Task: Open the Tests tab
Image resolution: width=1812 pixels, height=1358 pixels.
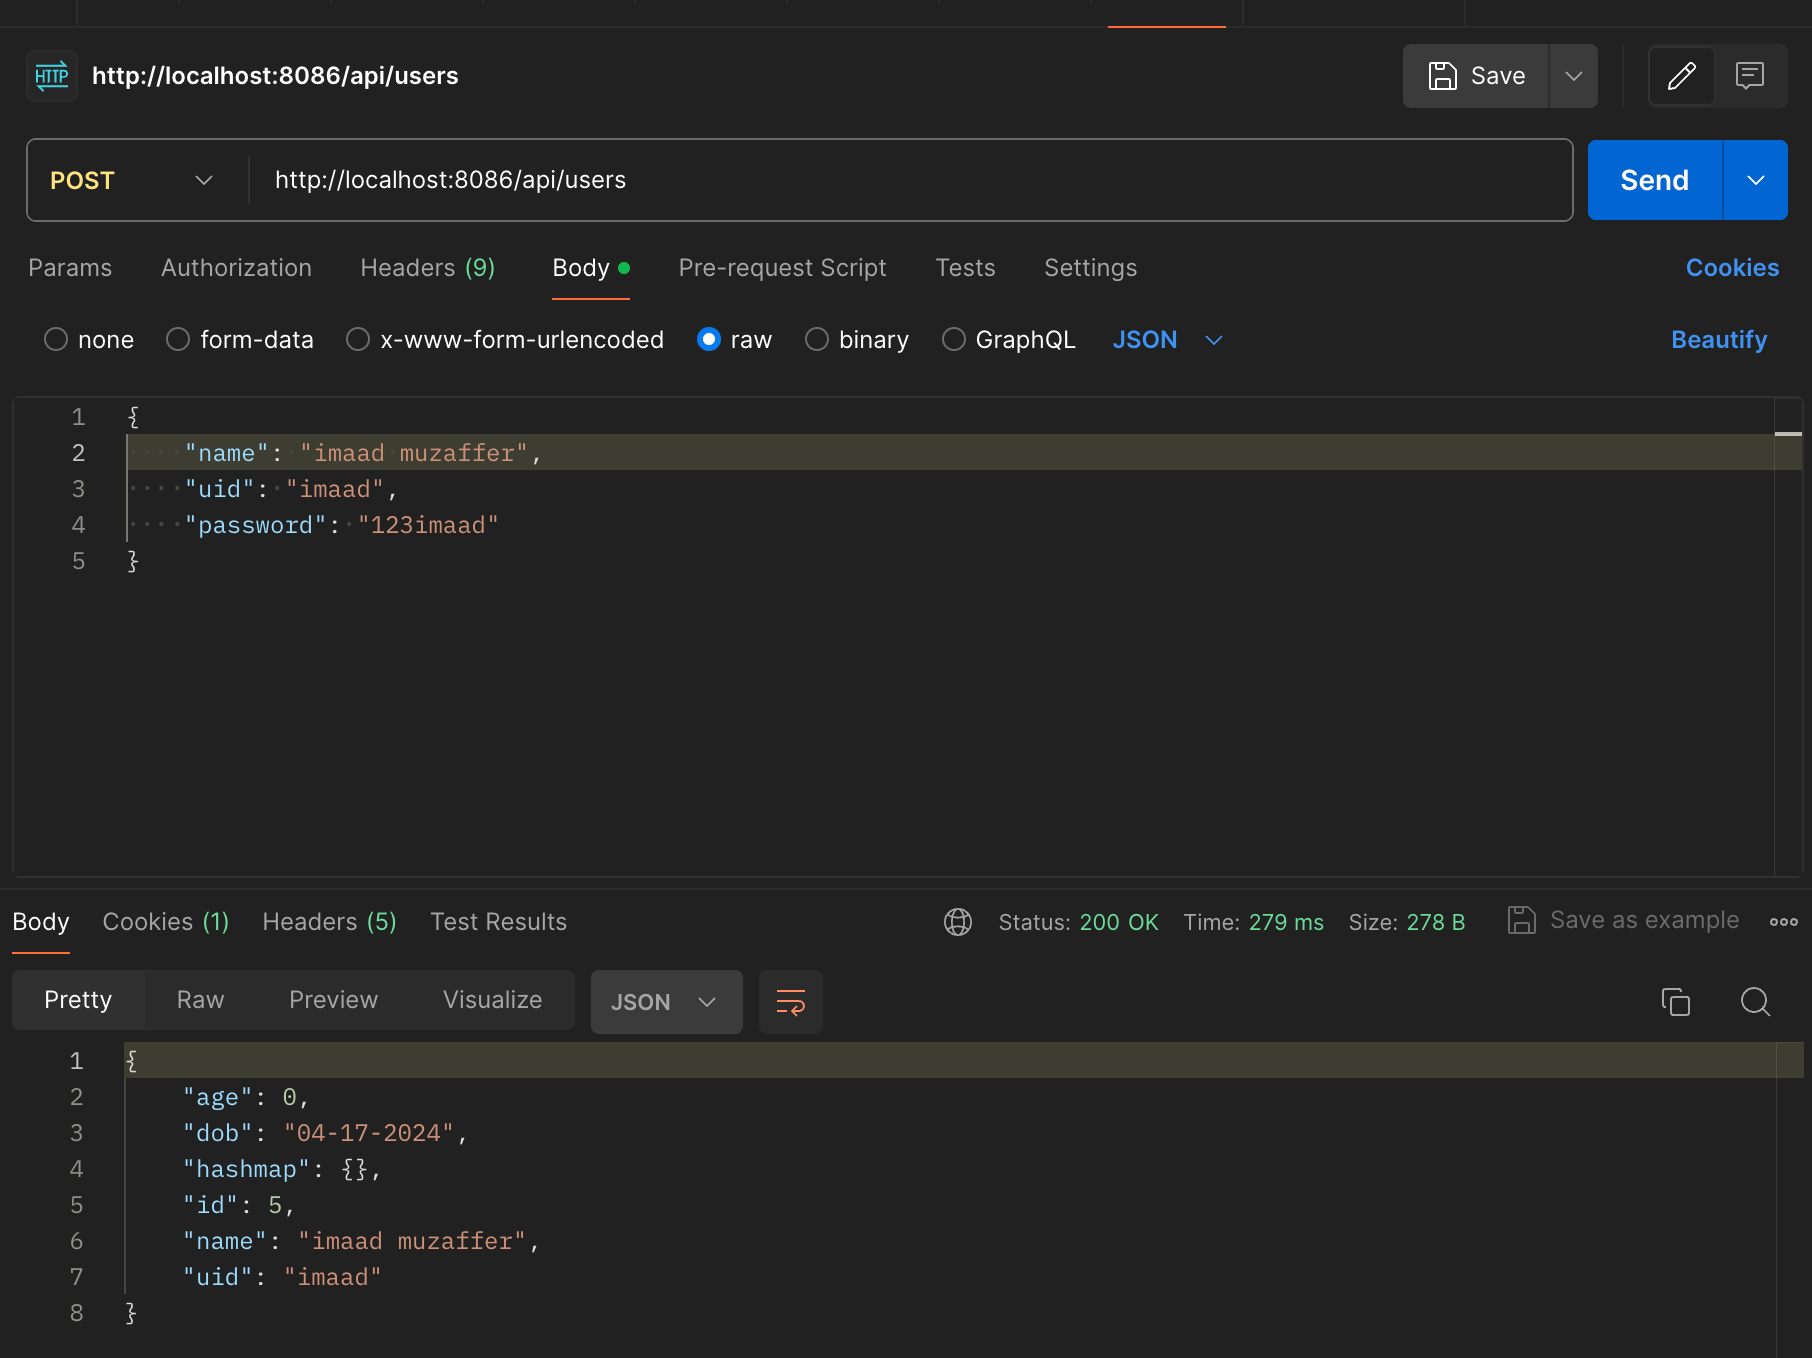Action: 966,268
